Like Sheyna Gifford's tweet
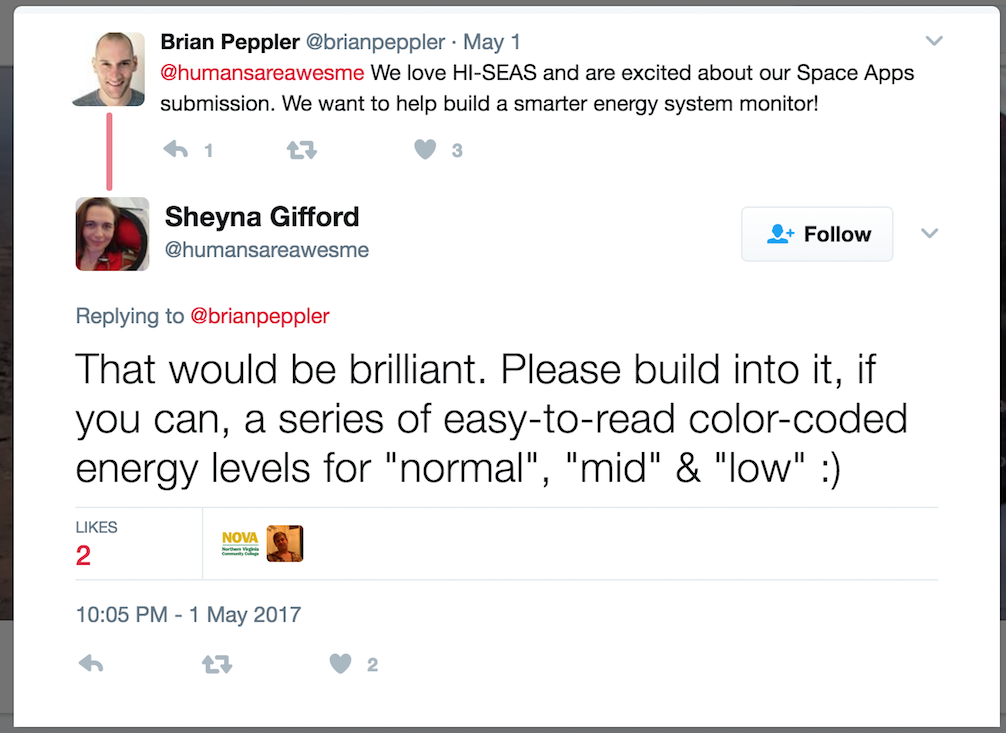 click(340, 664)
